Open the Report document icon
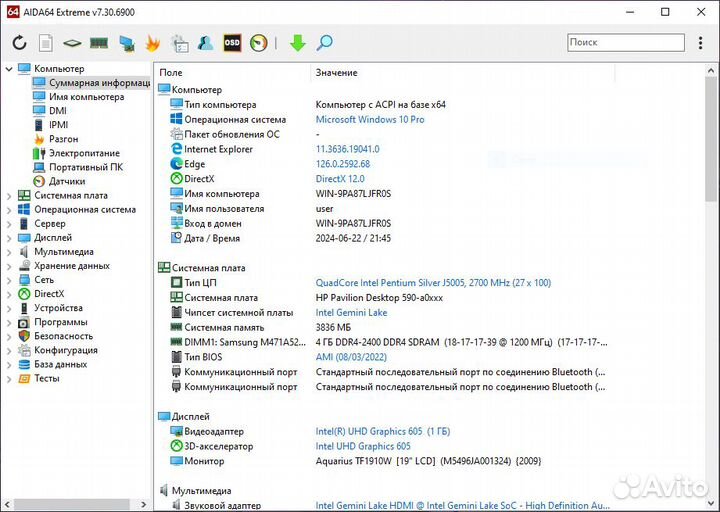 pyautogui.click(x=46, y=43)
